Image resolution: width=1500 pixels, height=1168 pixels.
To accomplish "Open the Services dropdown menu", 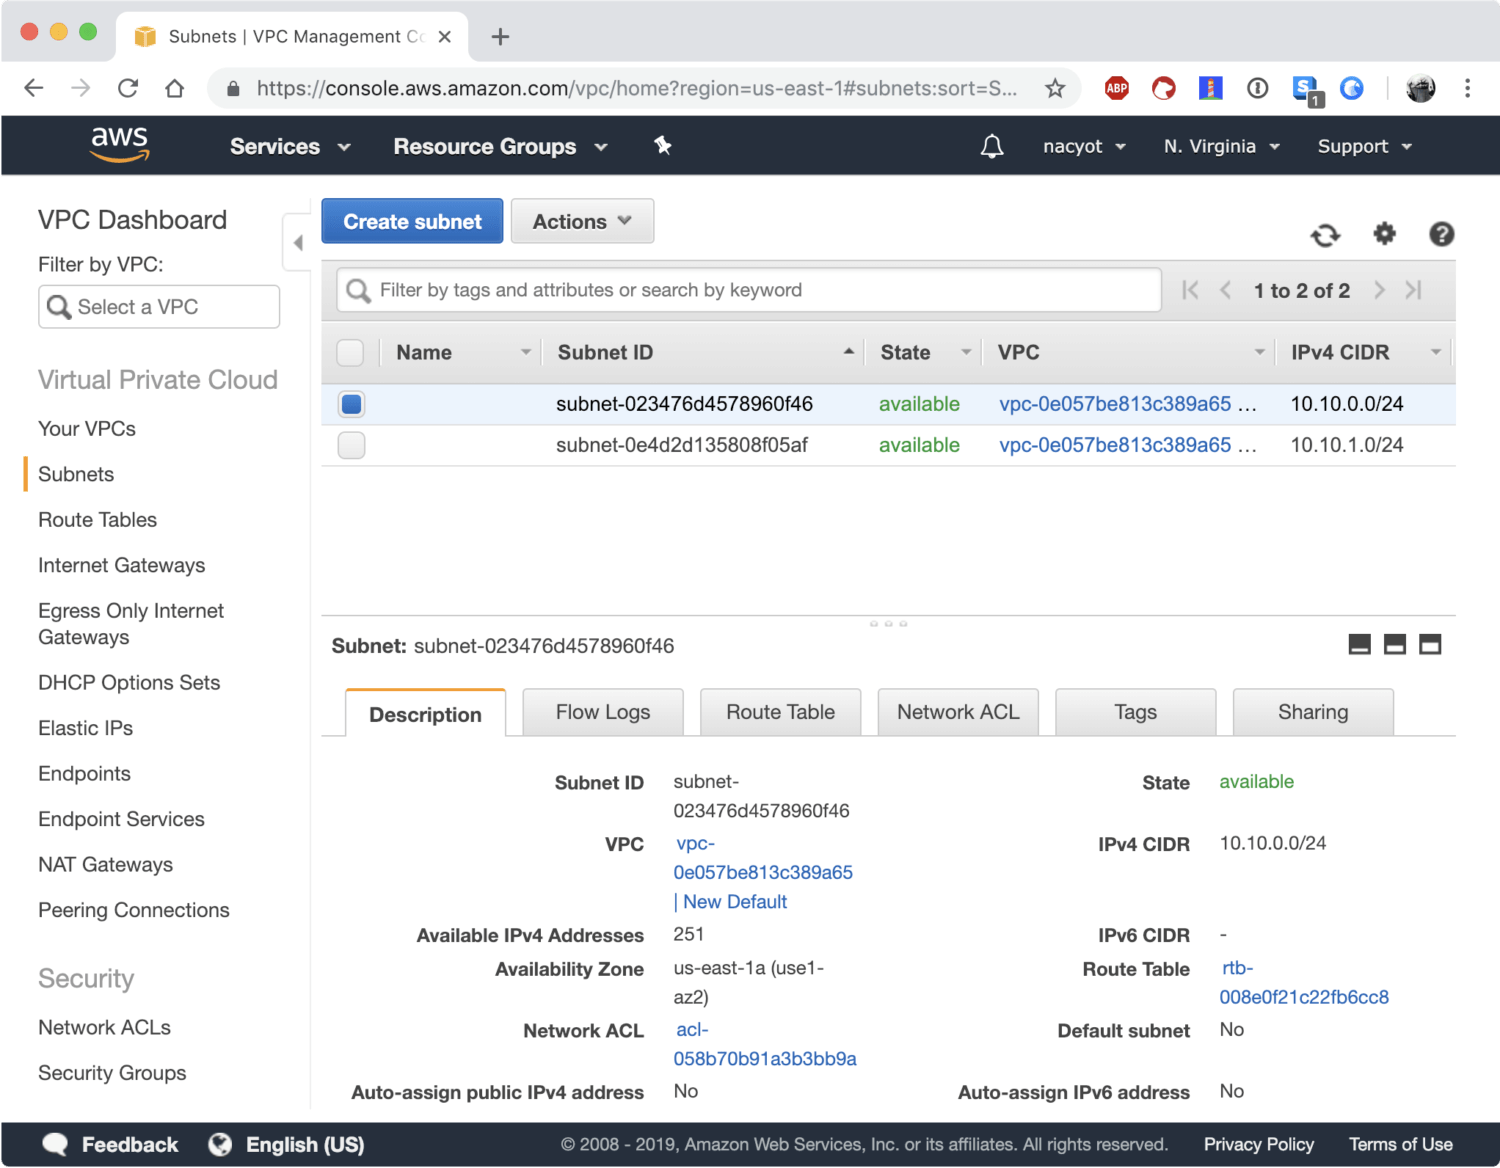I will [x=290, y=147].
